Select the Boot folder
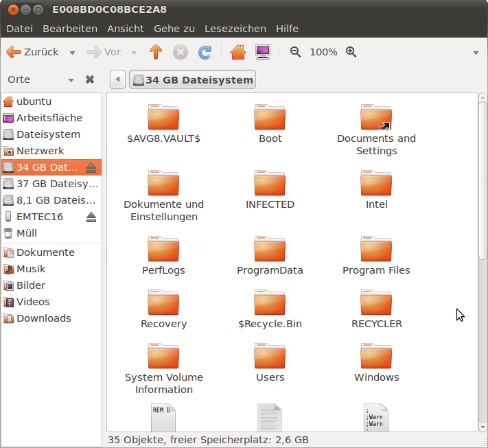The image size is (488, 448). coord(270,124)
